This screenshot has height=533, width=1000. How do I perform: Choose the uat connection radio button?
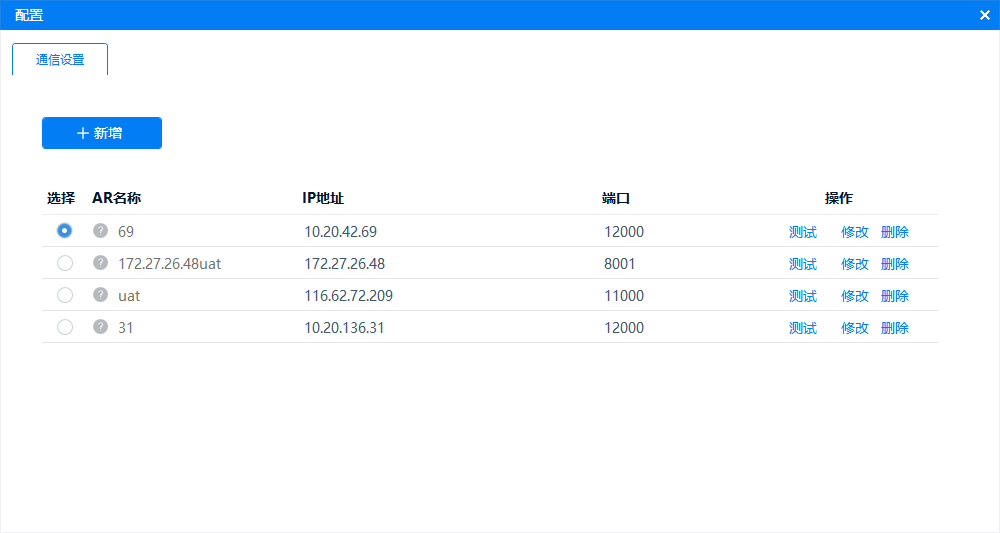pos(65,295)
